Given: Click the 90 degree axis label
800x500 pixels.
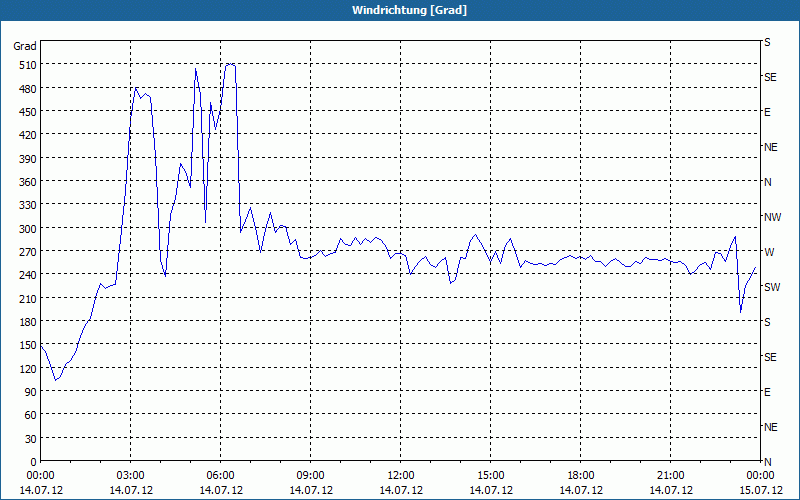Looking at the screenshot, I should coord(31,392).
